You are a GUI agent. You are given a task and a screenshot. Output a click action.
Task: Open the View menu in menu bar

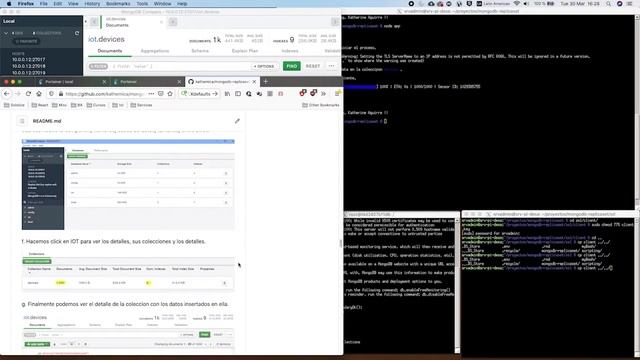point(73,4)
